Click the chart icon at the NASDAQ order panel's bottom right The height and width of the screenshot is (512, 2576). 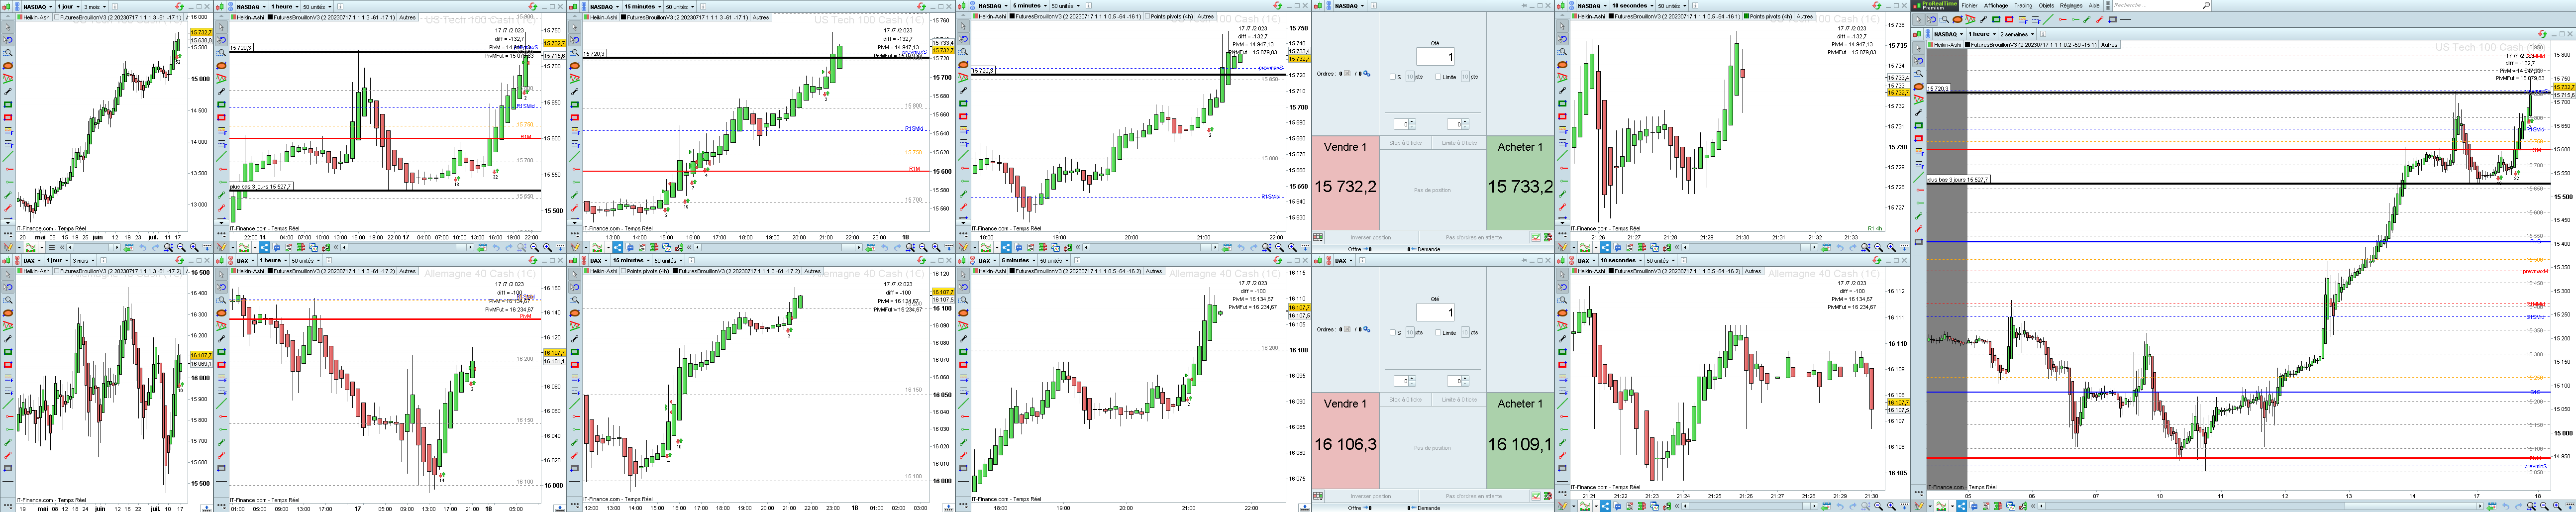coord(1536,238)
